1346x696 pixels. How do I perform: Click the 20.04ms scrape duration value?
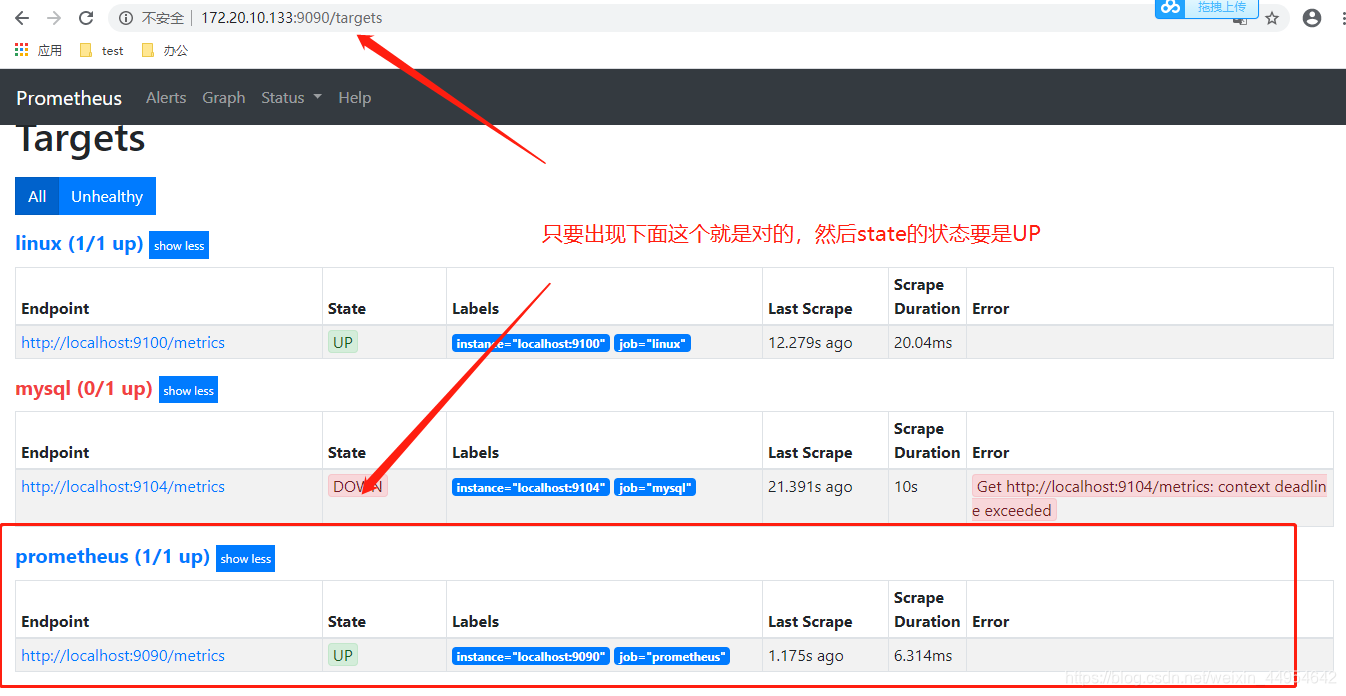[x=923, y=343]
